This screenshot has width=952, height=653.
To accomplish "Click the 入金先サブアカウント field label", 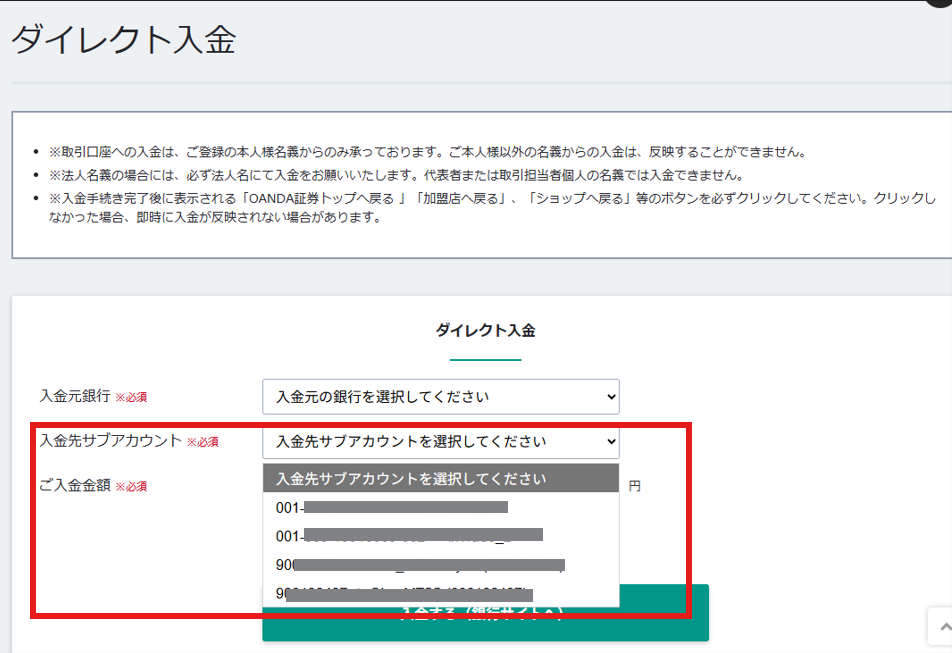I will (110, 441).
